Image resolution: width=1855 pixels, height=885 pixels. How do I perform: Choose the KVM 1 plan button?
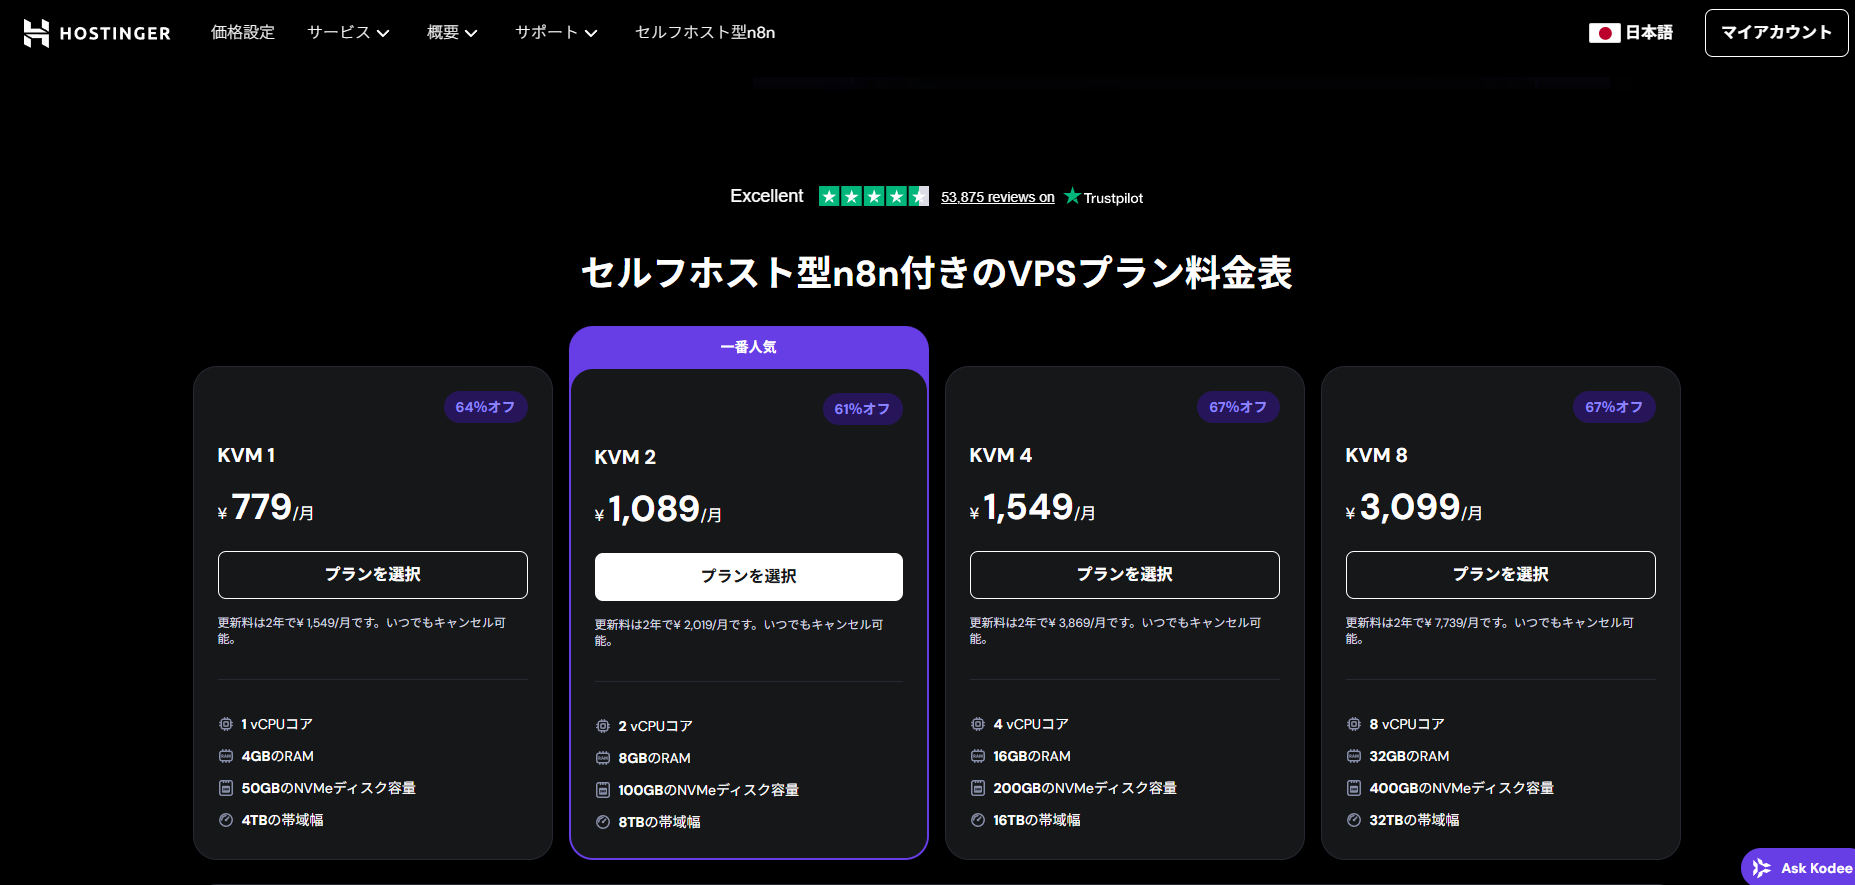[372, 575]
